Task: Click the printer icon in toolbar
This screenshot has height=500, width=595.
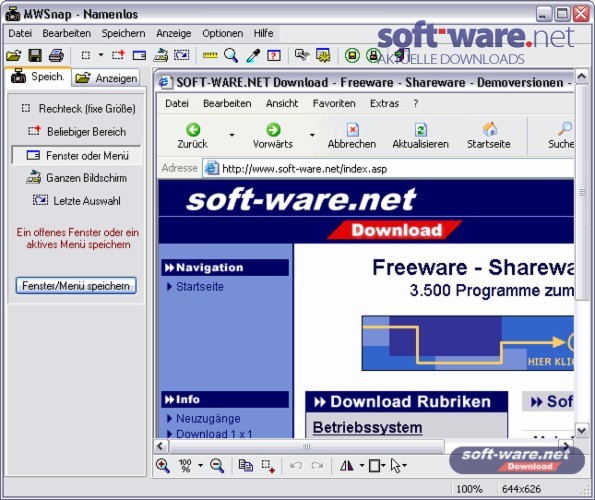Action: click(56, 56)
